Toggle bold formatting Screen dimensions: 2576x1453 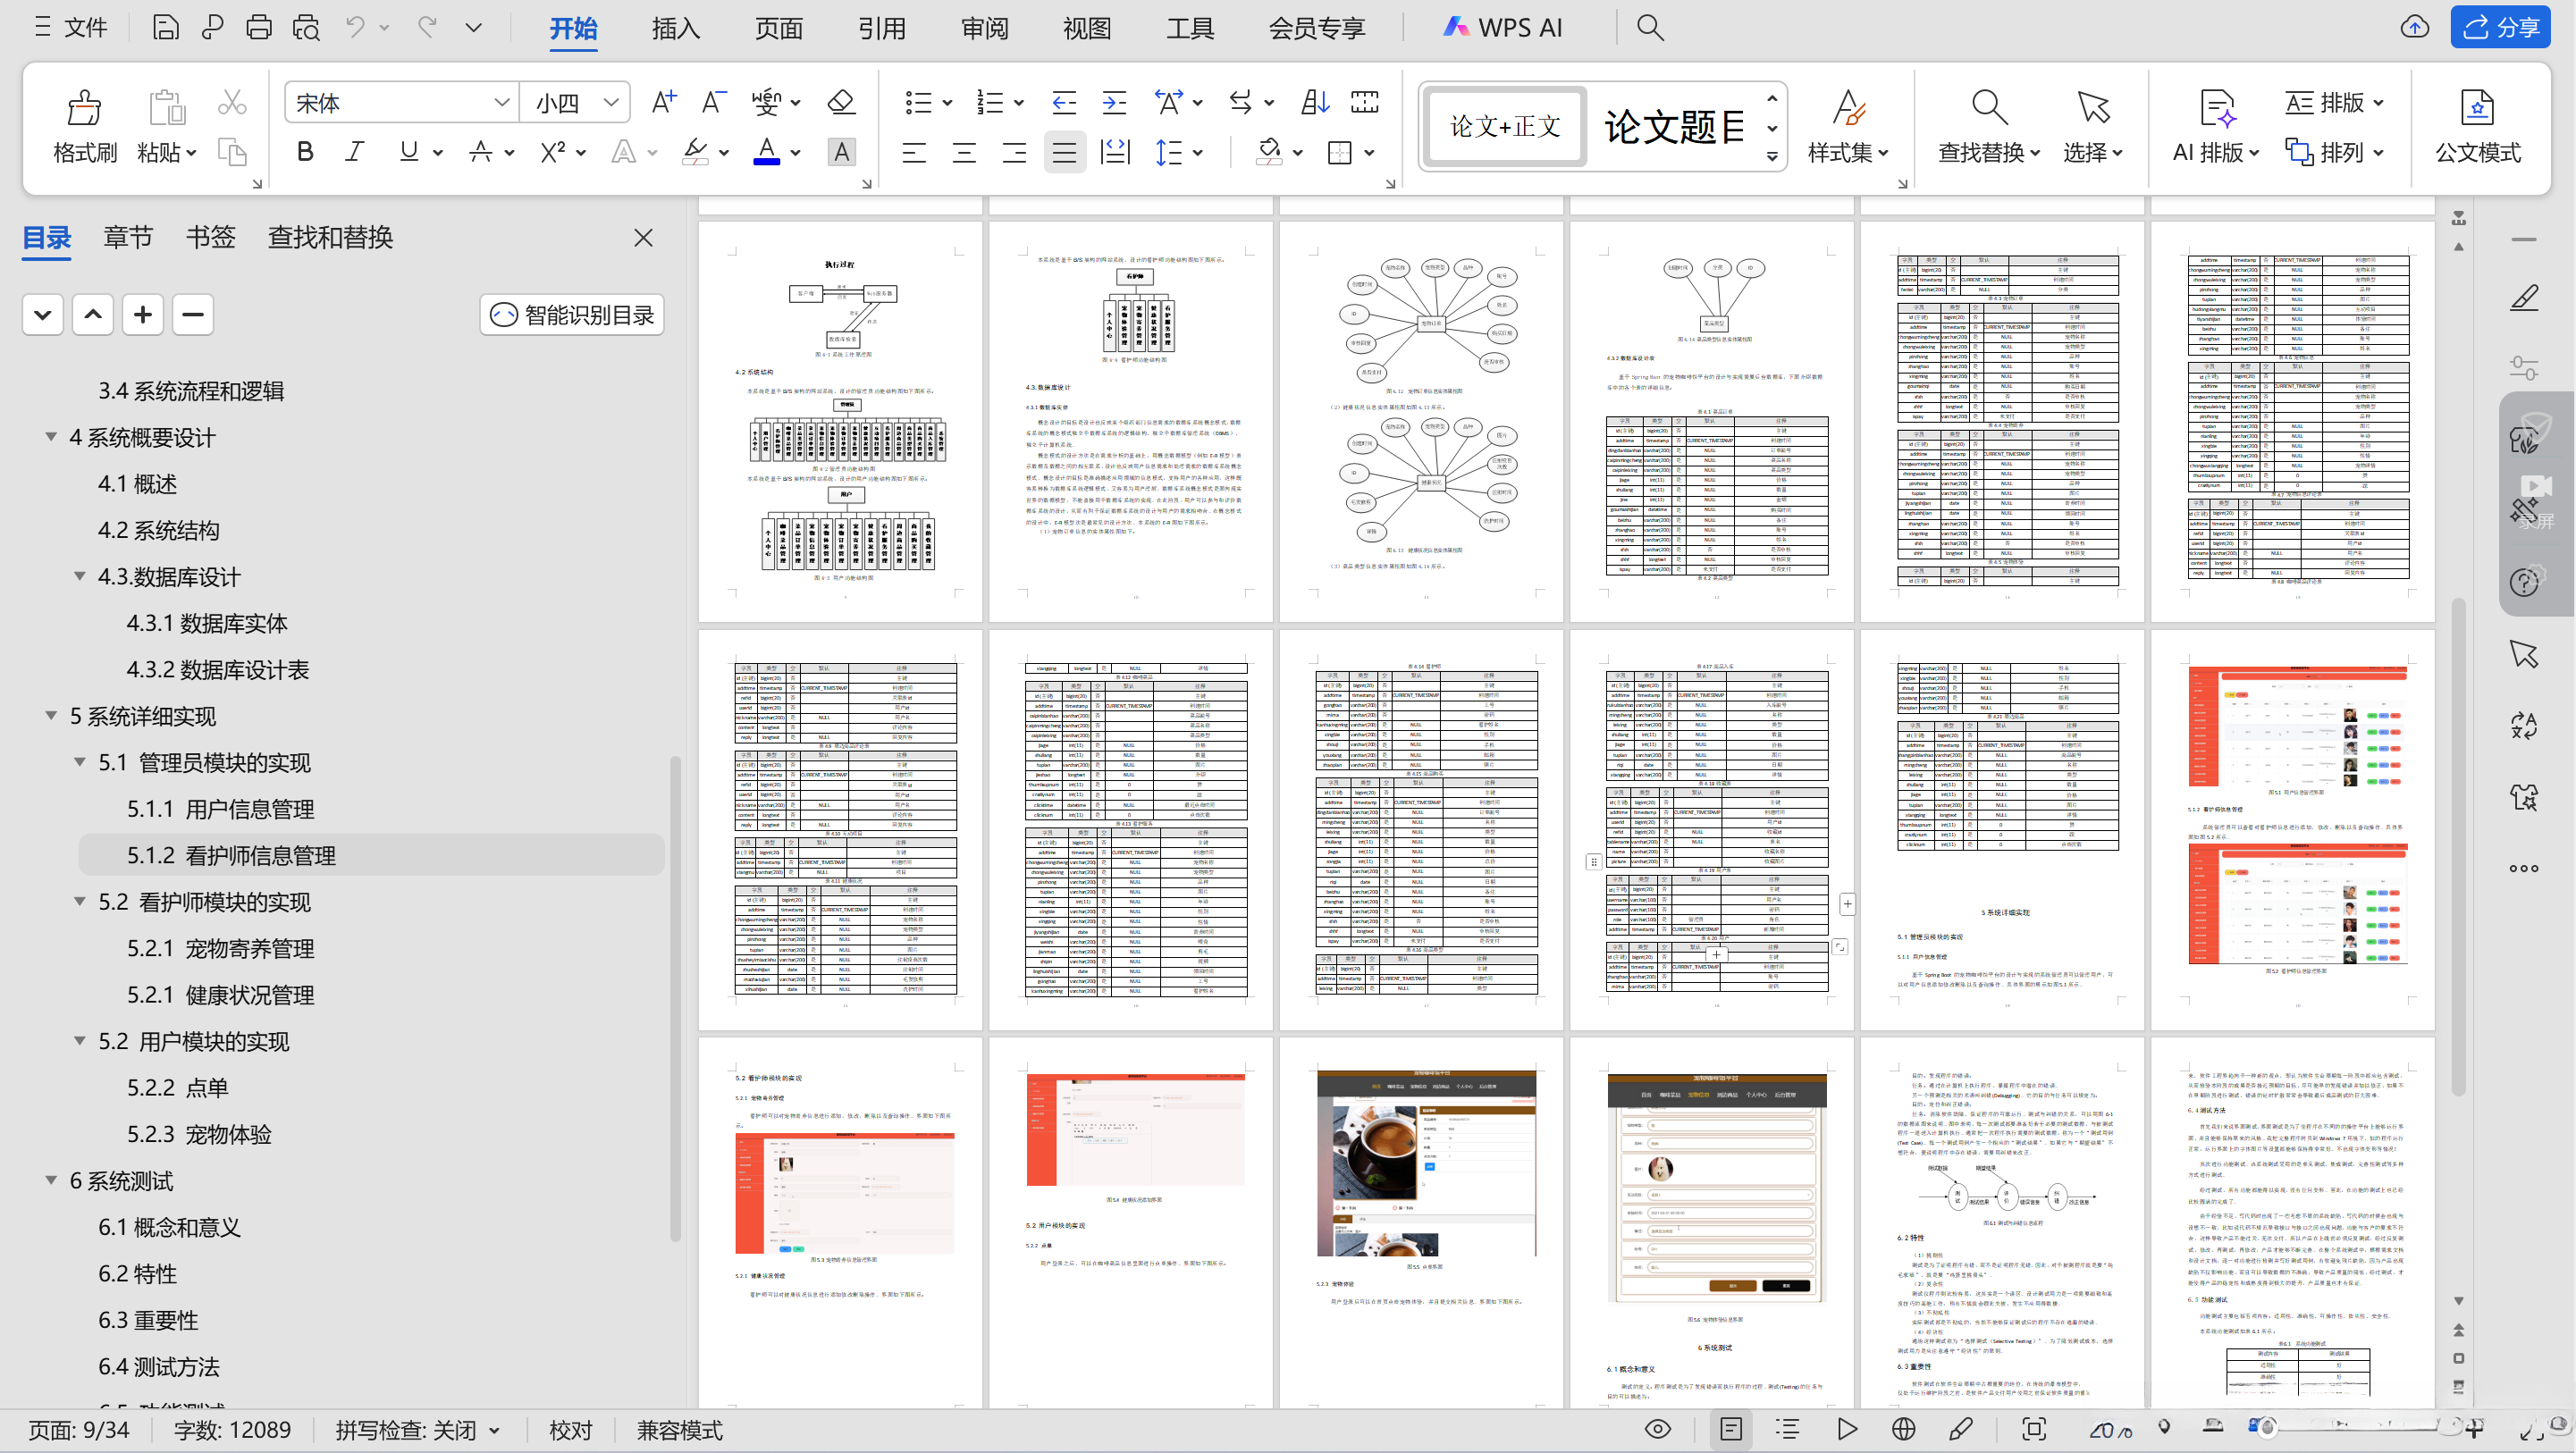click(x=304, y=151)
